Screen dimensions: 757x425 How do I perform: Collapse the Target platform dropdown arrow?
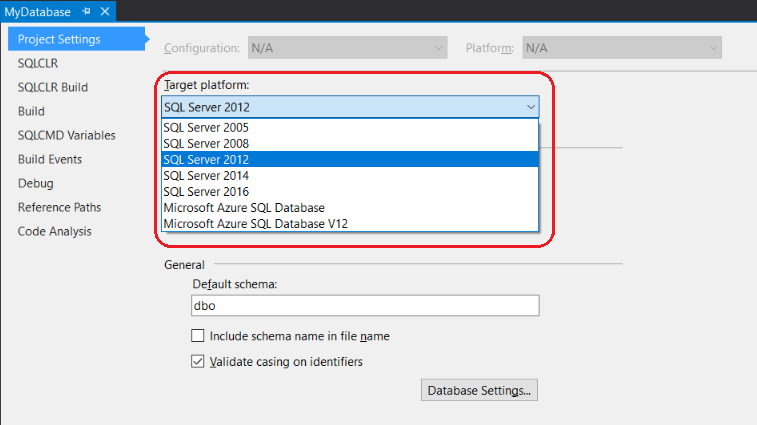[x=530, y=107]
